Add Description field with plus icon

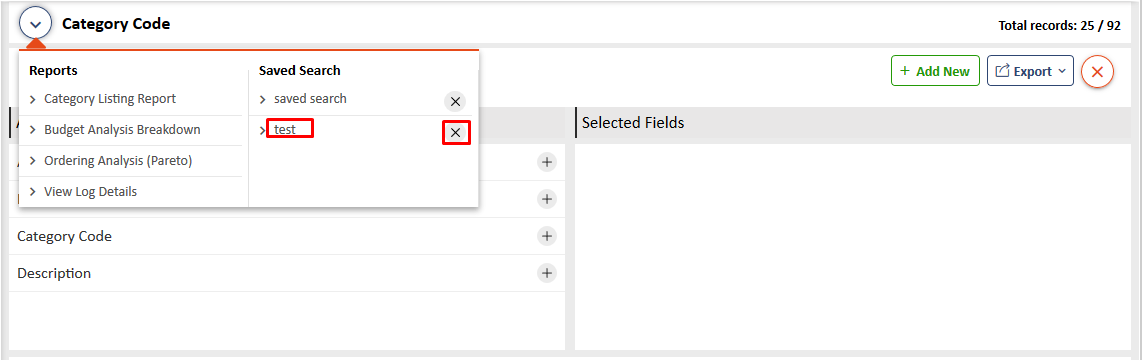point(546,273)
